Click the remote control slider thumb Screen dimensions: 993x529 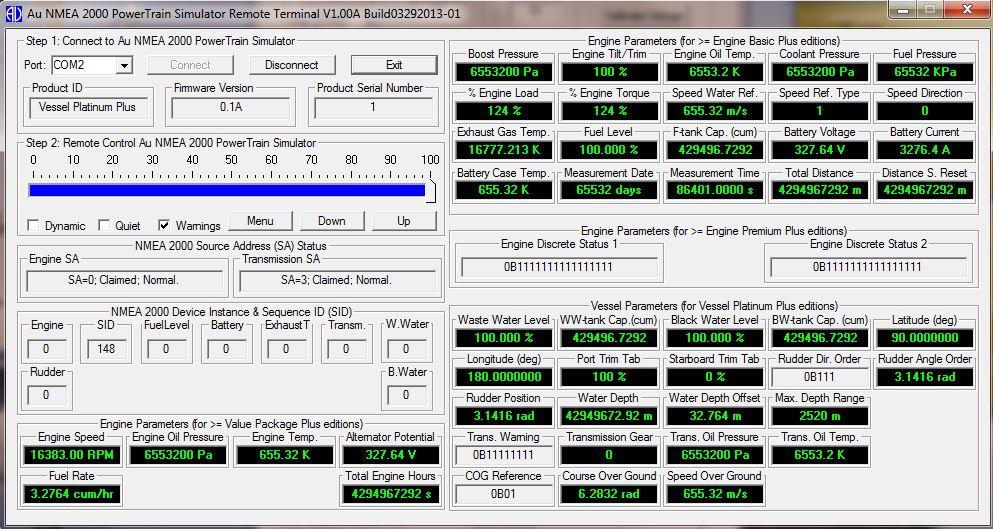[431, 191]
